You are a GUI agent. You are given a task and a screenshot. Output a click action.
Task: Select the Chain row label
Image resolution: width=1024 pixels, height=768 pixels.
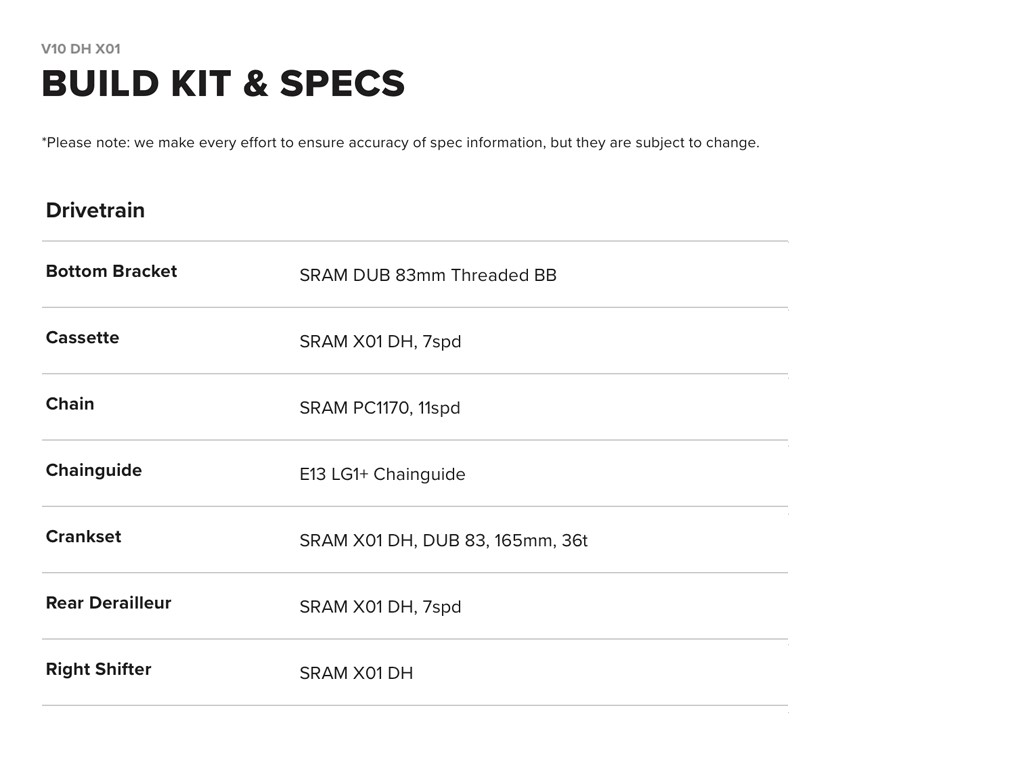coord(70,404)
